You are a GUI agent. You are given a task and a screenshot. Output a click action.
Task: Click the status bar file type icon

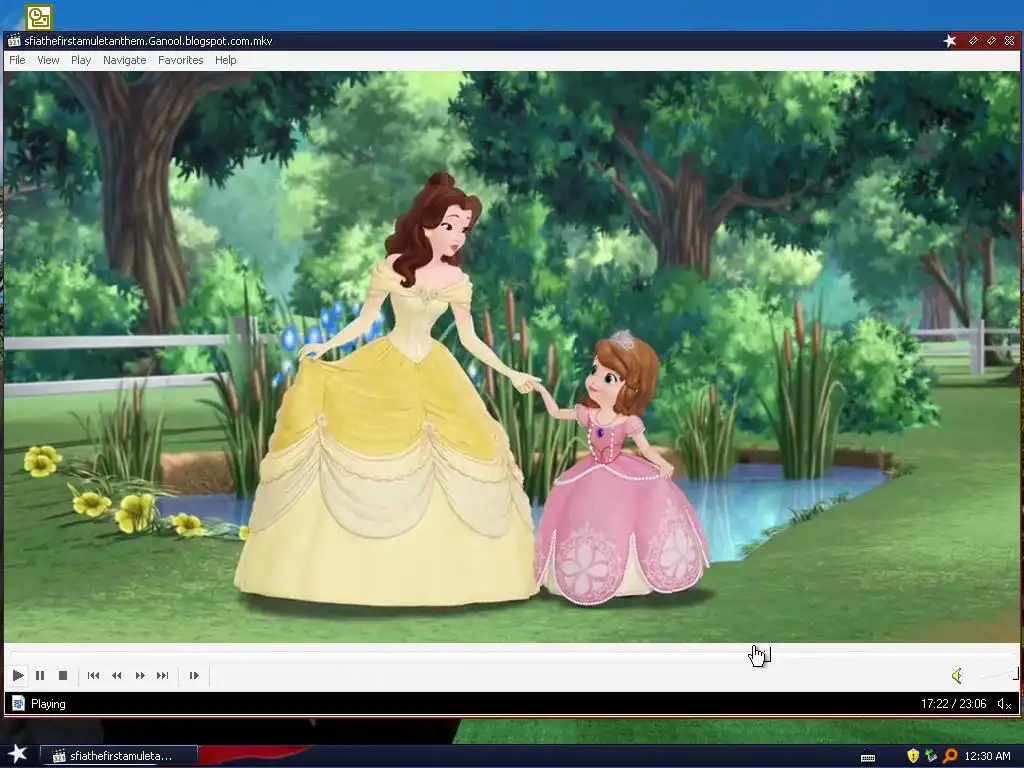tap(18, 703)
